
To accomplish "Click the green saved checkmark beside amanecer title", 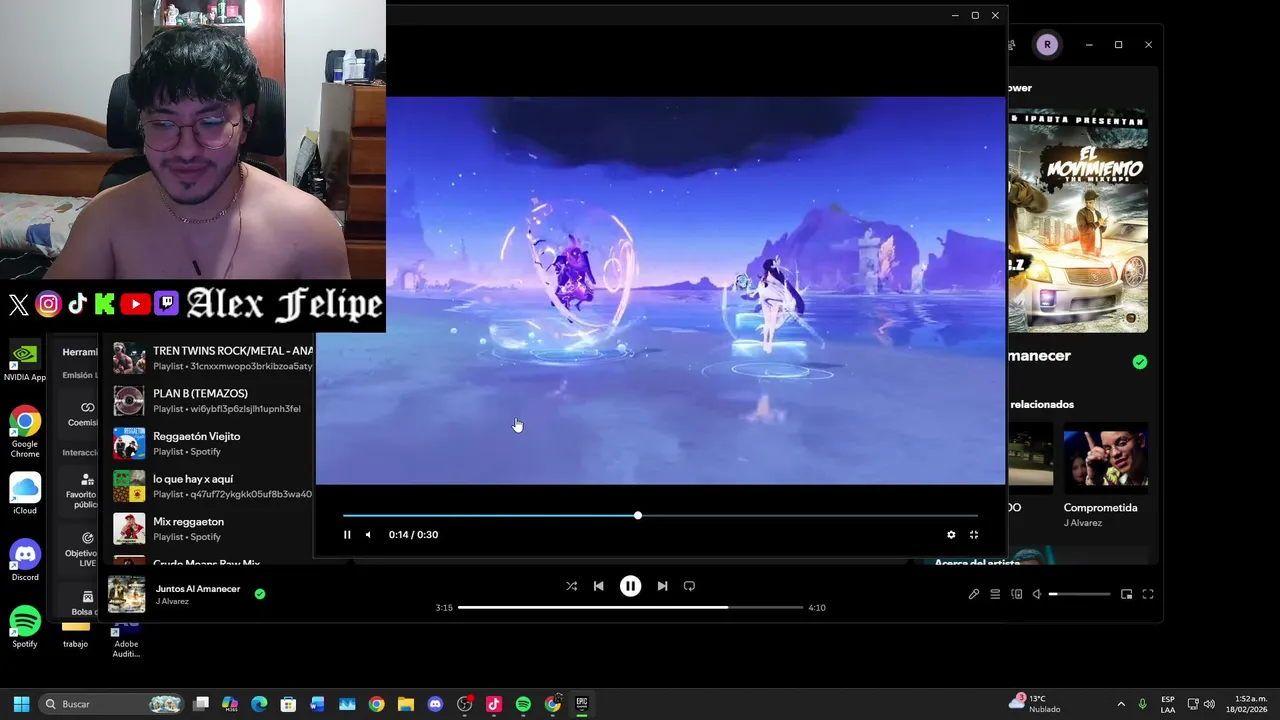I will 1140,362.
